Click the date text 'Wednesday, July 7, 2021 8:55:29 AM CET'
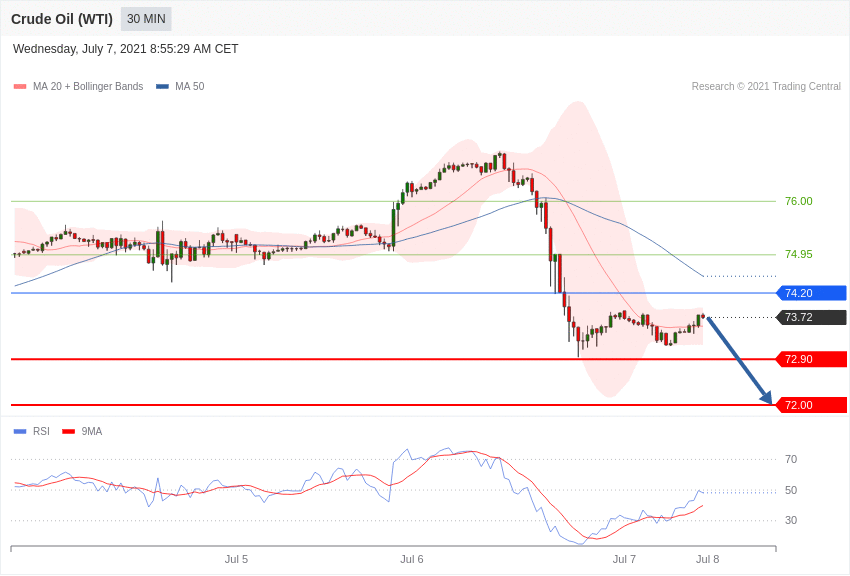Screen dimensions: 850x576 125,49
